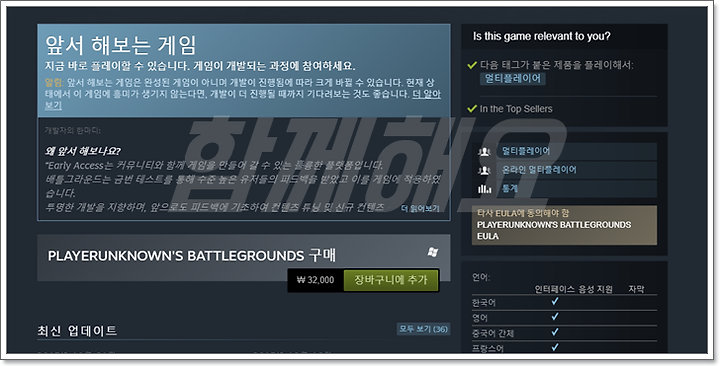720x366 pixels.
Task: Click the interface checkmark for 중국어 간체
Action: pos(555,332)
